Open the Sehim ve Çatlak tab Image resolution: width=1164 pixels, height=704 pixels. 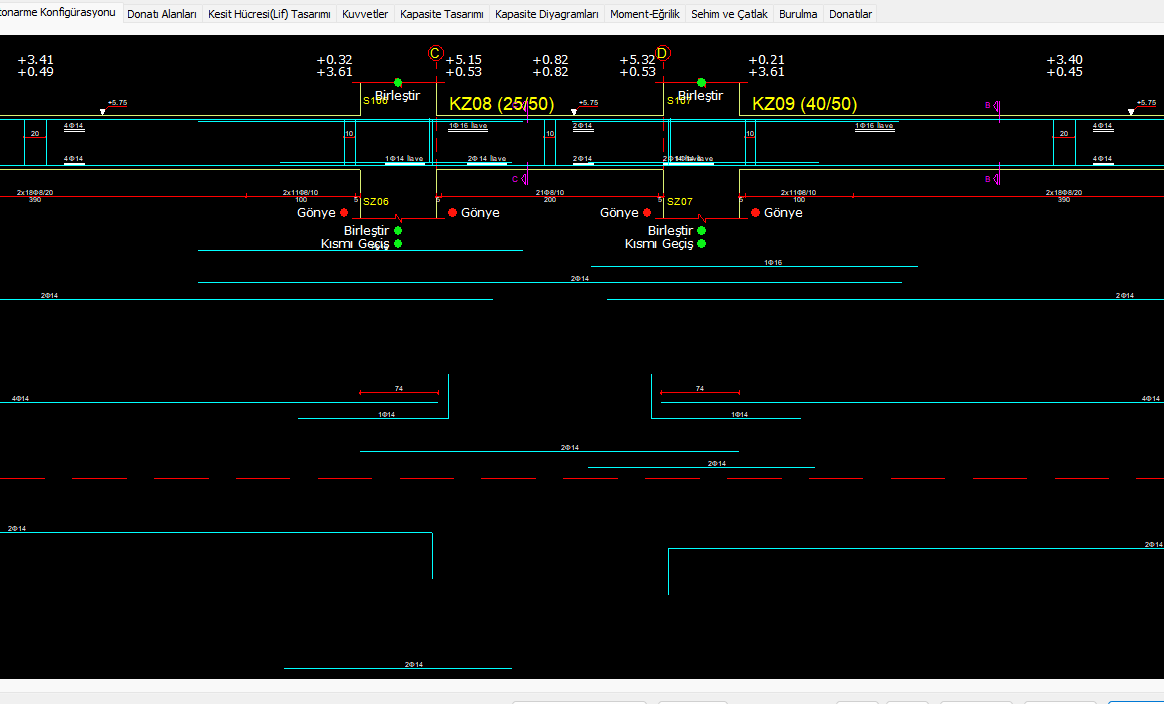[729, 14]
